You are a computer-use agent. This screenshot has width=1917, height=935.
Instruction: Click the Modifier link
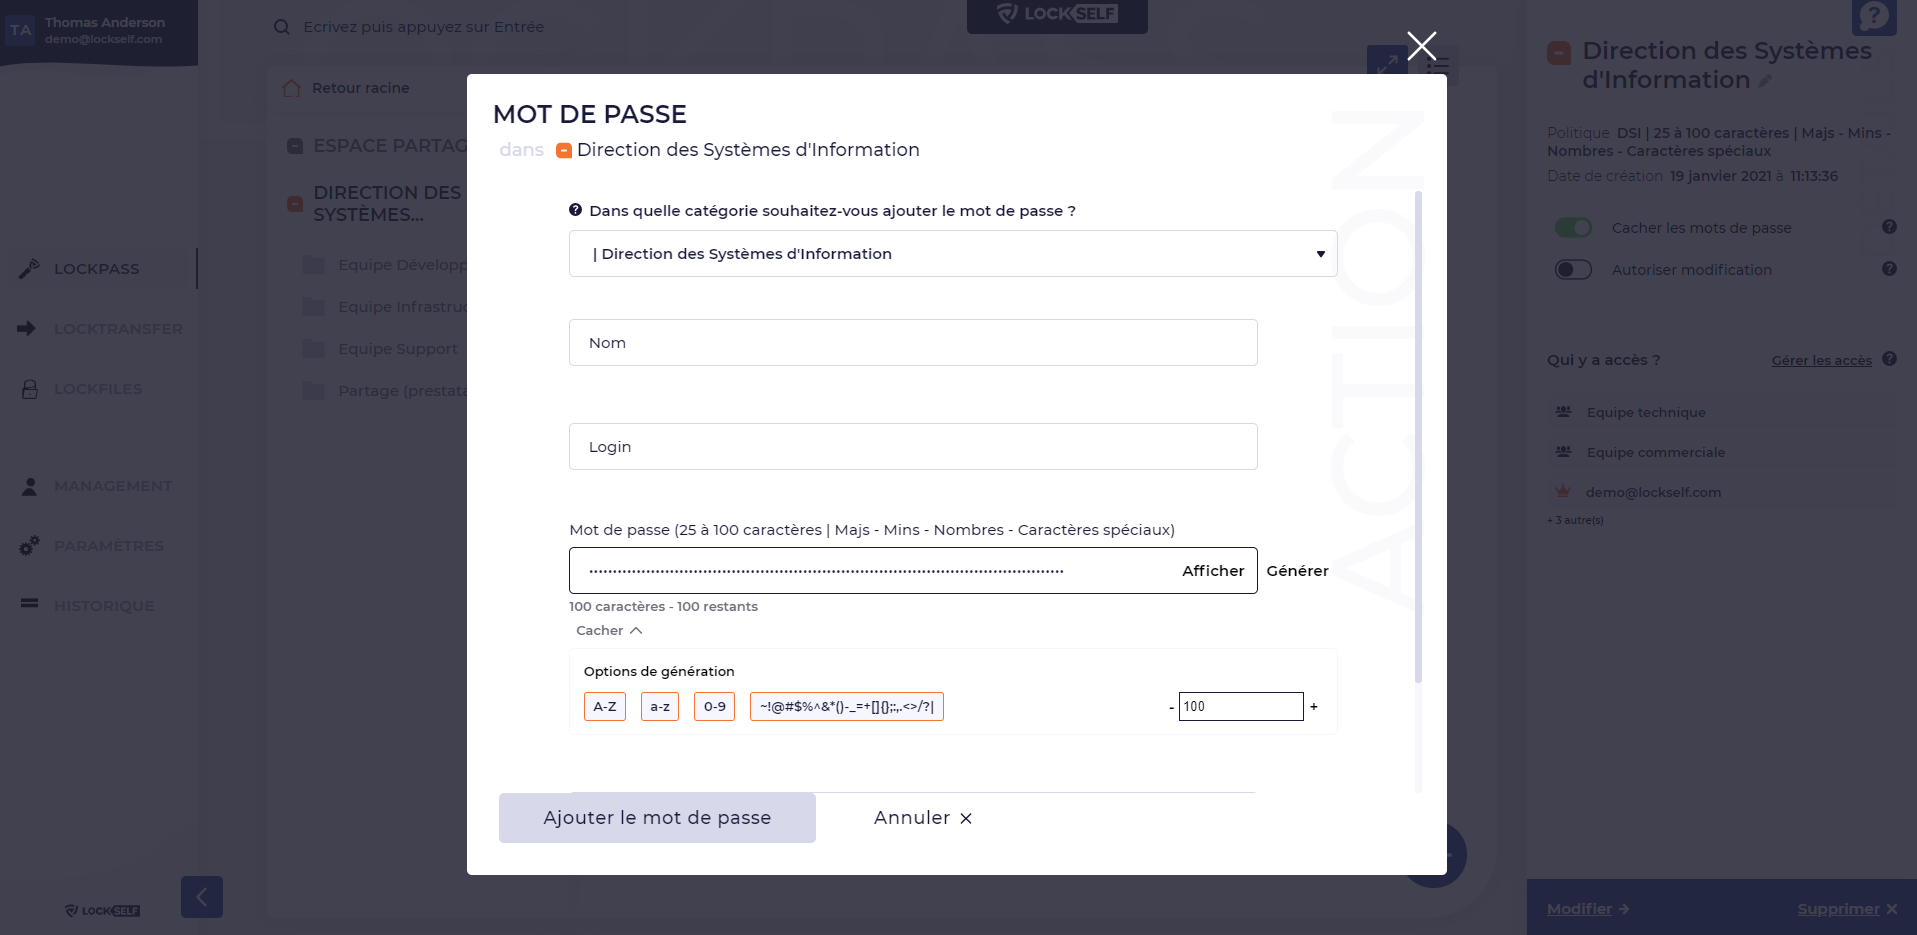[x=1588, y=909]
